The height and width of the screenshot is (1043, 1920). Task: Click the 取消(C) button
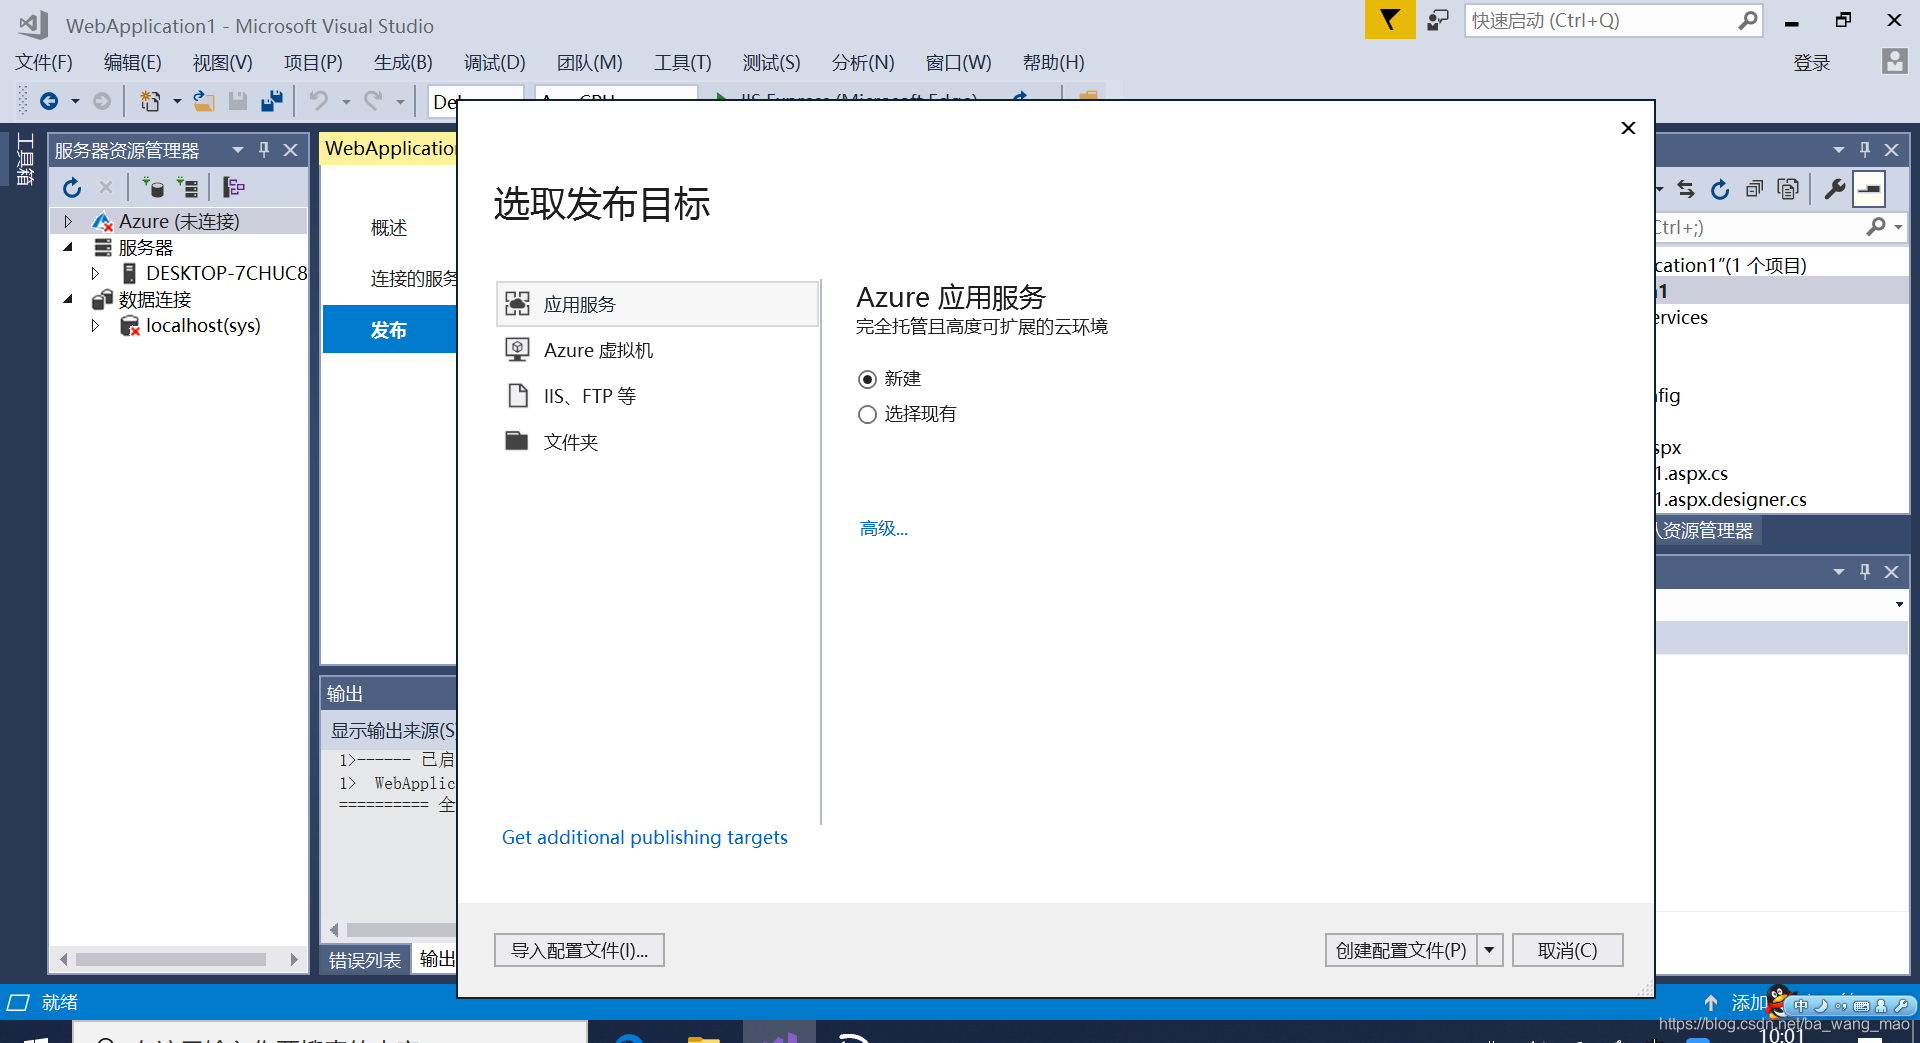pos(1567,950)
